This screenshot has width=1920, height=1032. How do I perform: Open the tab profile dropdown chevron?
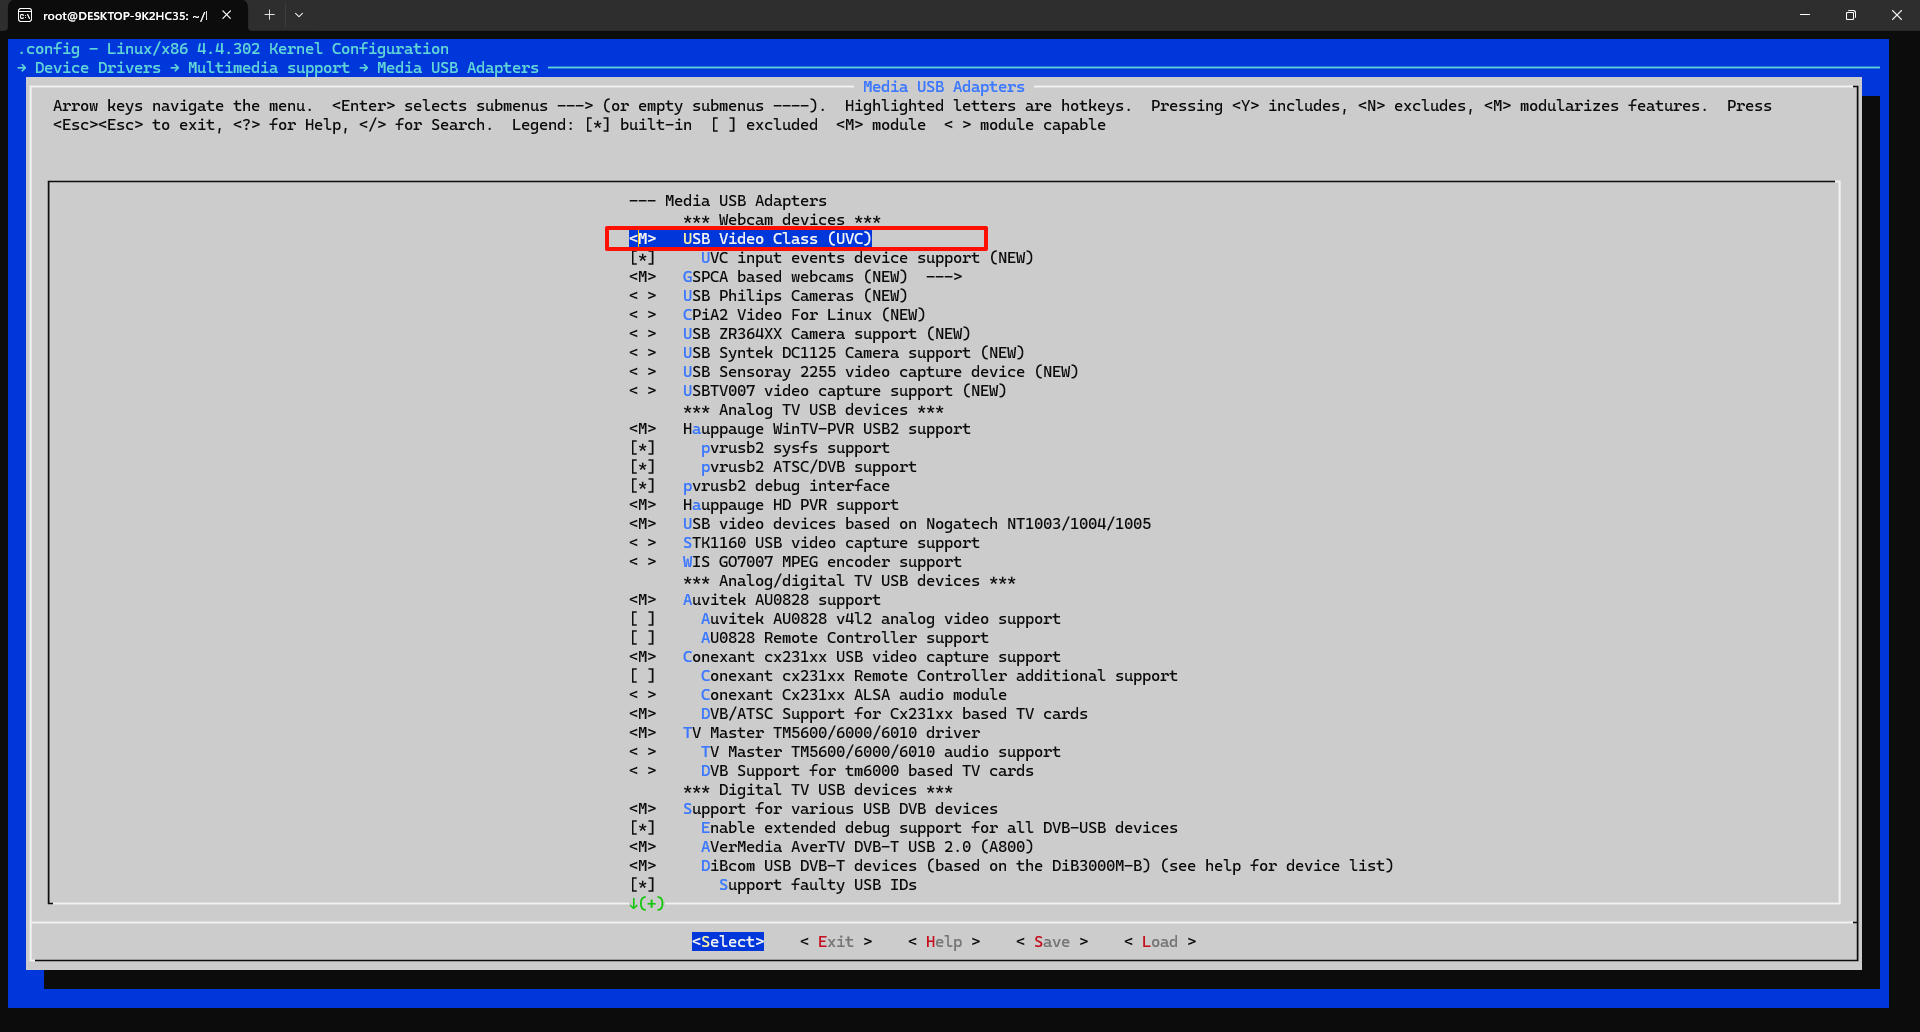click(x=299, y=15)
